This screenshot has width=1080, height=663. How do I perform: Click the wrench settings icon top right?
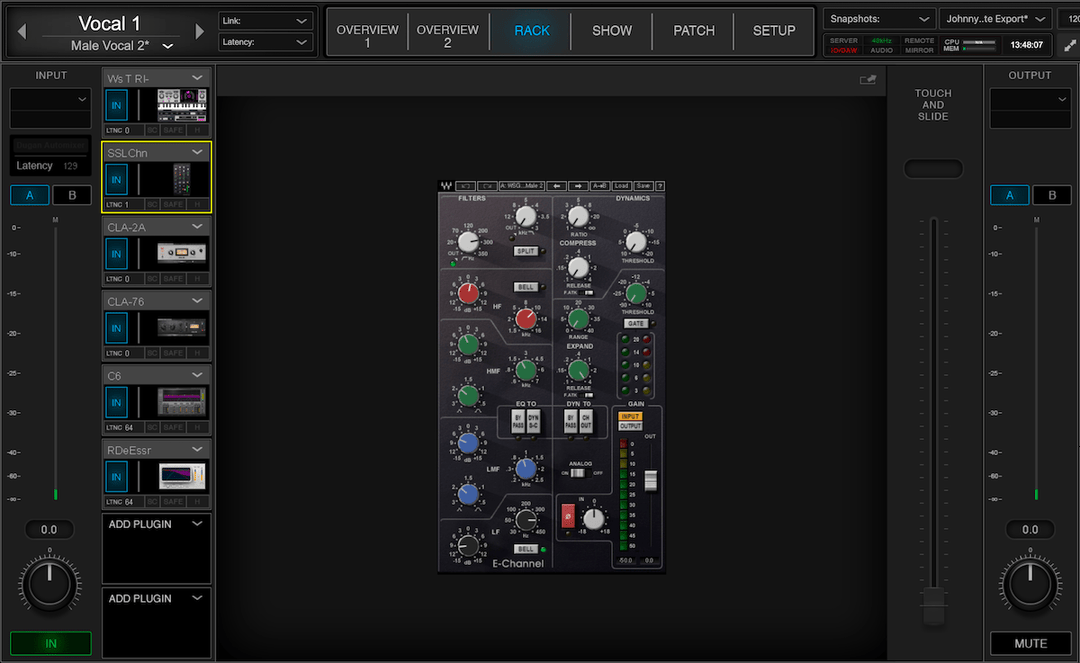click(x=1069, y=45)
